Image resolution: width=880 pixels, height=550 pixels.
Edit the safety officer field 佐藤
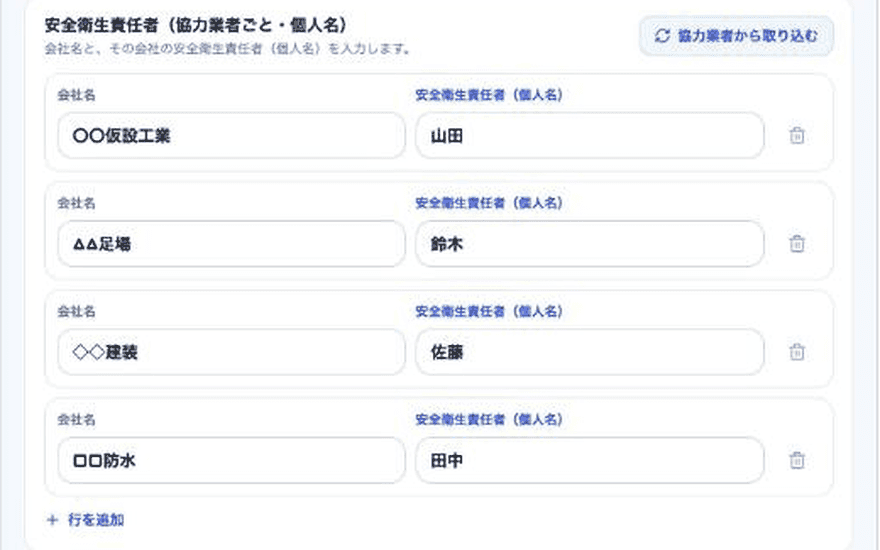tap(589, 352)
